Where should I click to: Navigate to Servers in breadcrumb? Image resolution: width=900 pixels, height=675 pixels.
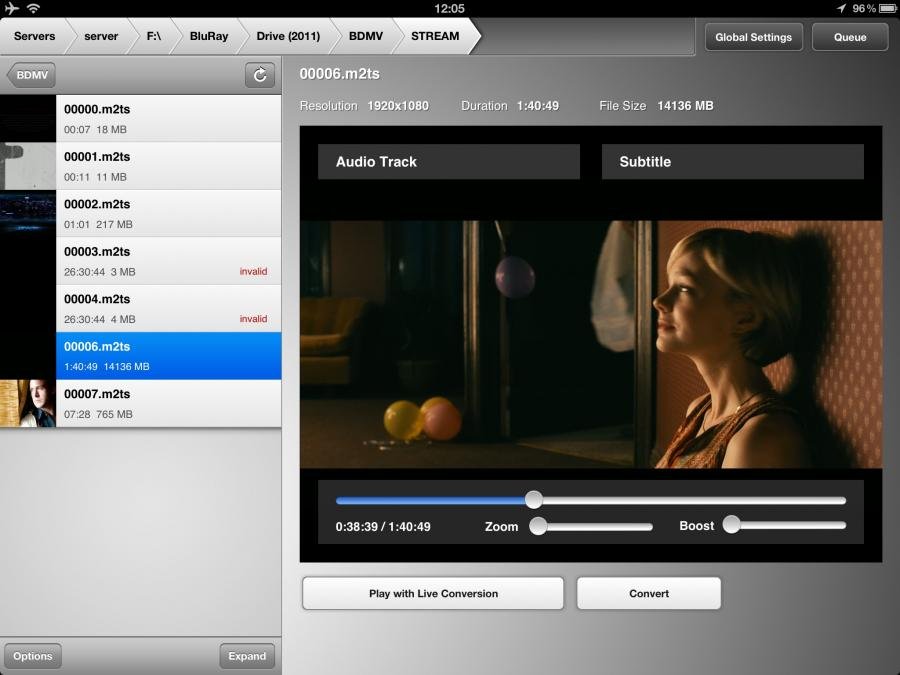(34, 36)
